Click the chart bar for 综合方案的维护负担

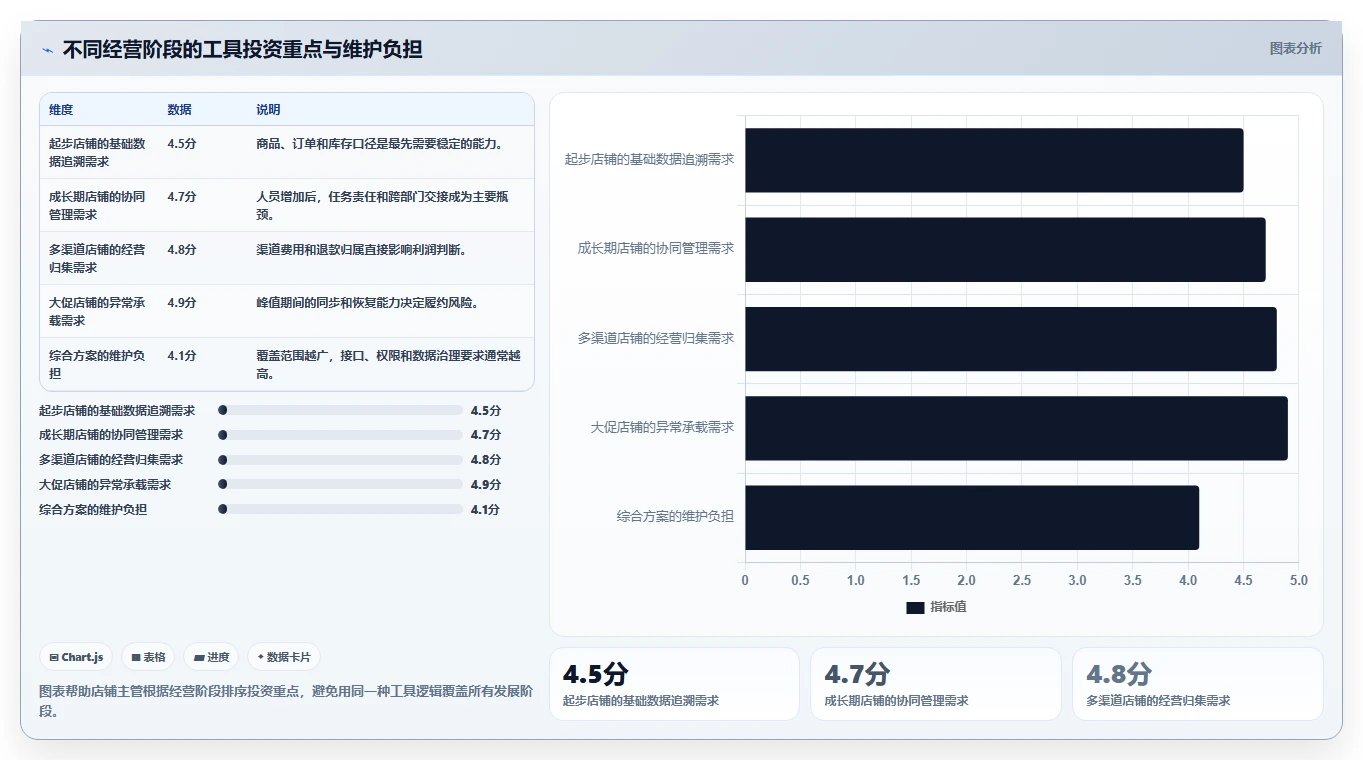click(x=972, y=517)
